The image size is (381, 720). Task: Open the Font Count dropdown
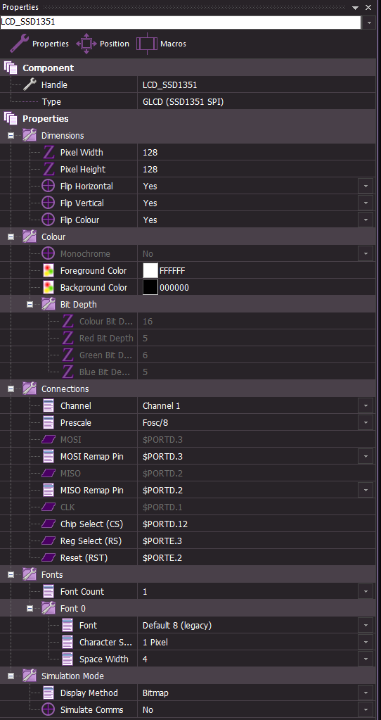click(x=366, y=591)
